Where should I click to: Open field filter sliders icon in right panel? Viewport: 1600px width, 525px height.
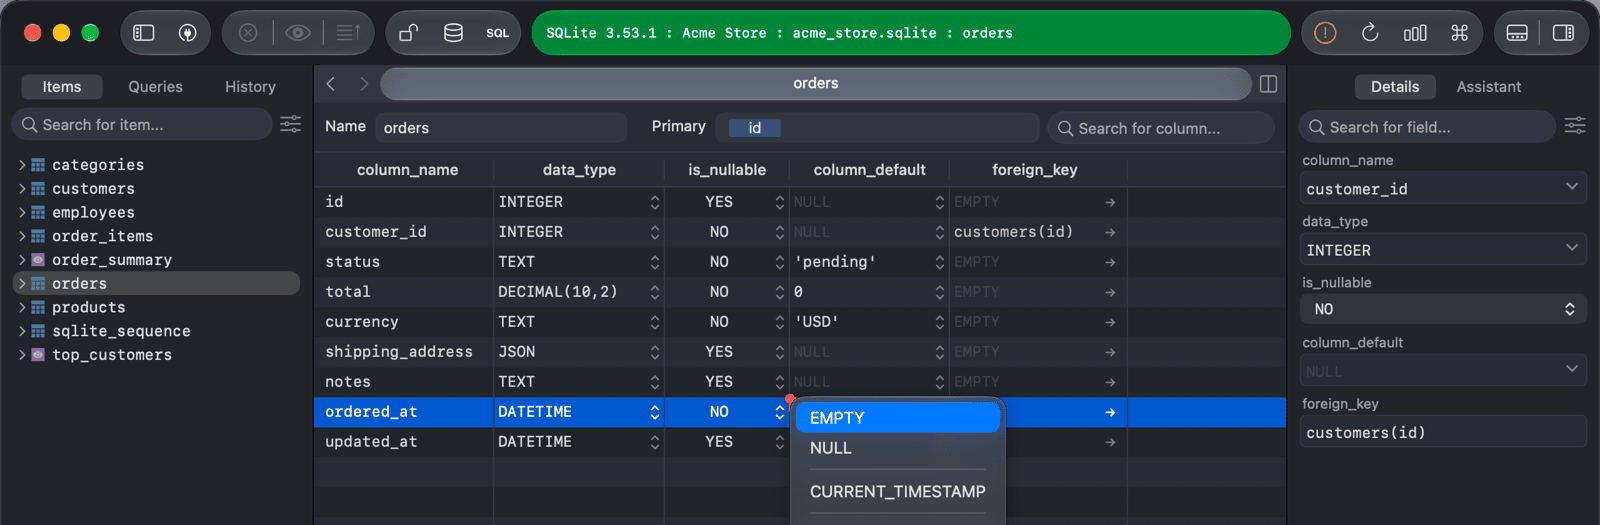coord(1575,125)
